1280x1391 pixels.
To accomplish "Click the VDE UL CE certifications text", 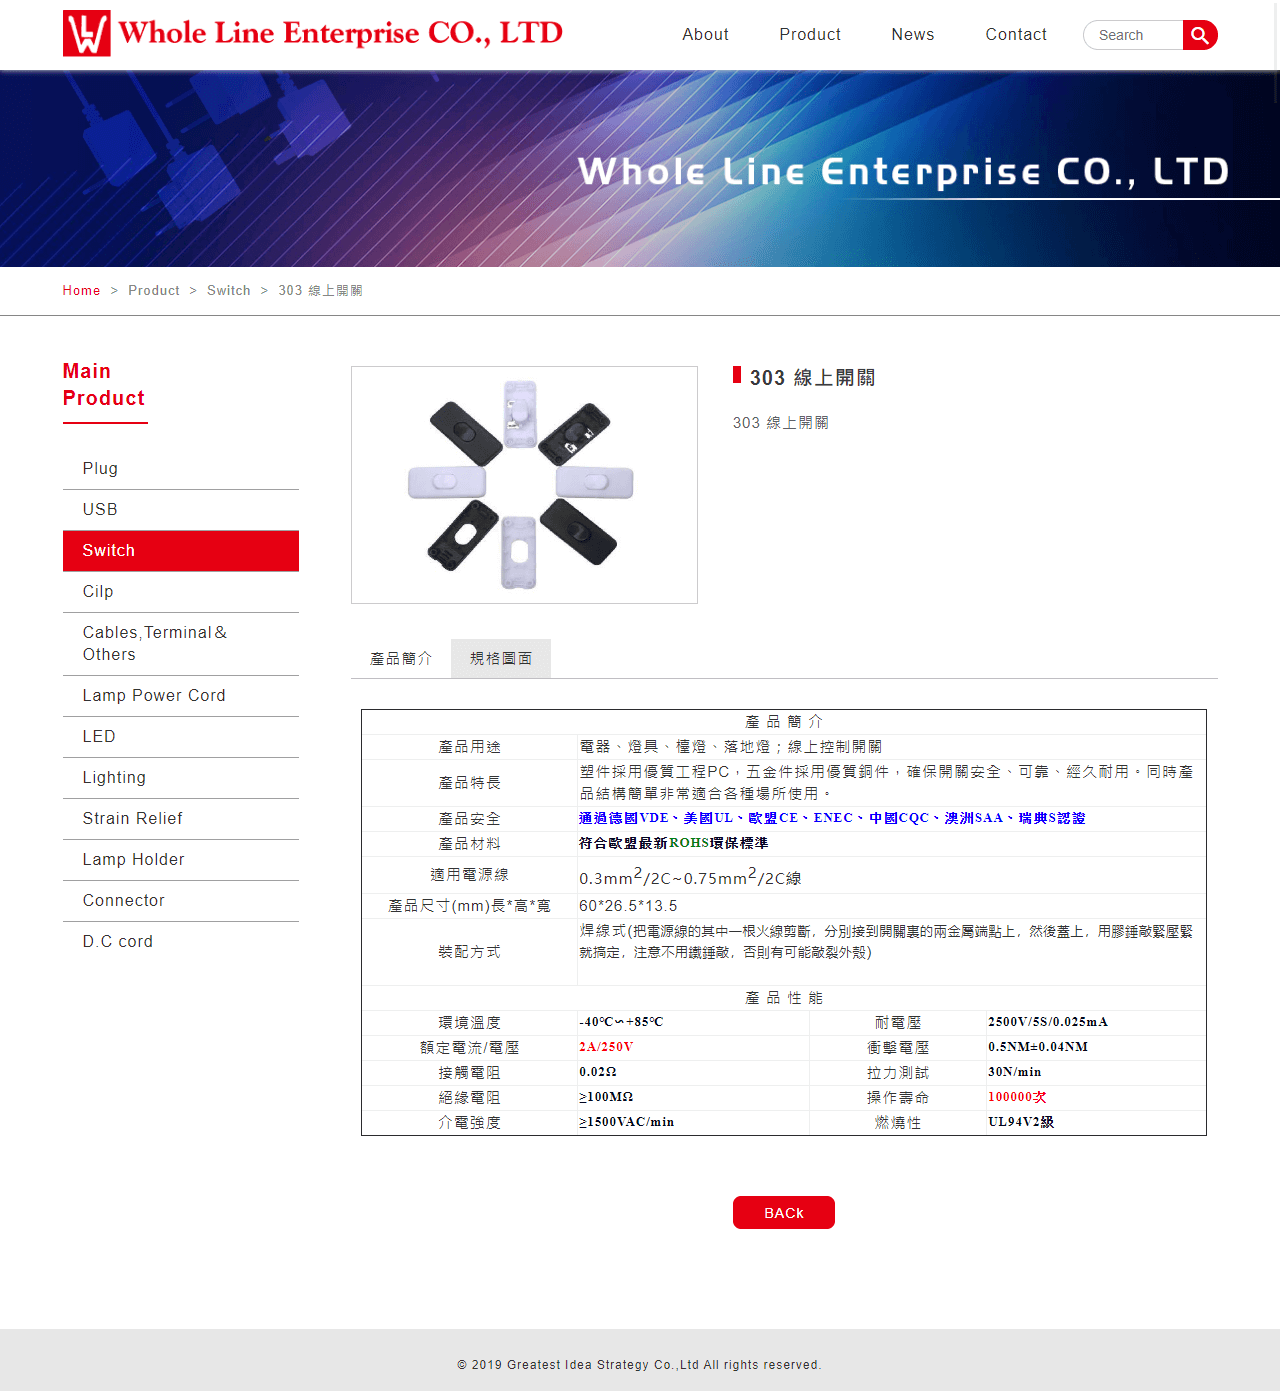I will pos(832,818).
